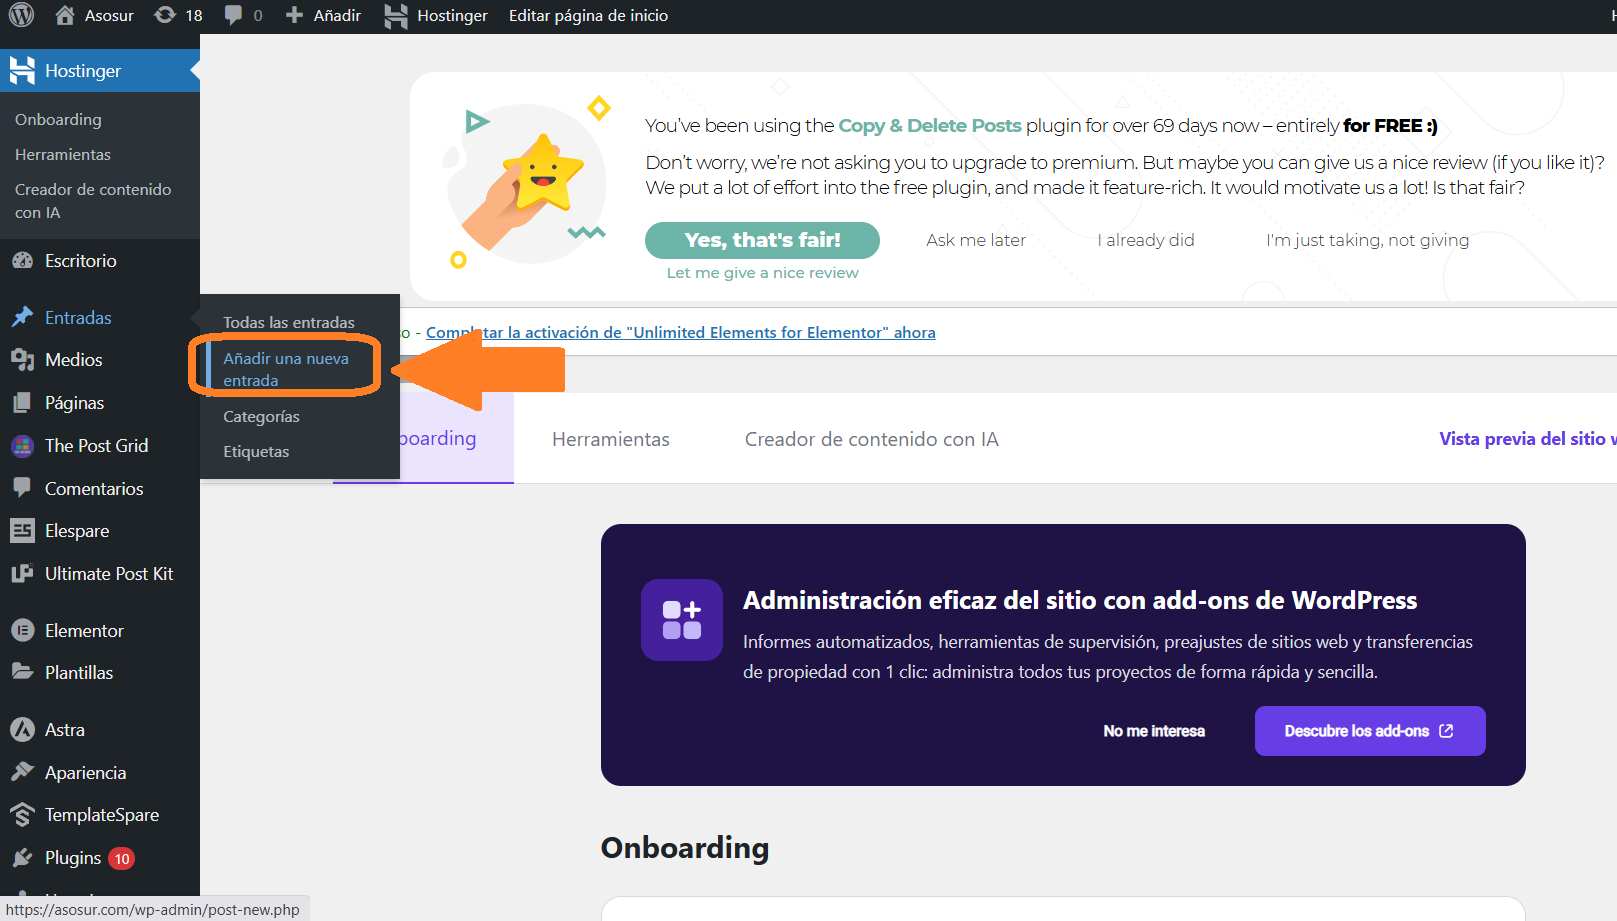Open the Elementor sidebar item
The height and width of the screenshot is (921, 1617).
pyautogui.click(x=84, y=631)
